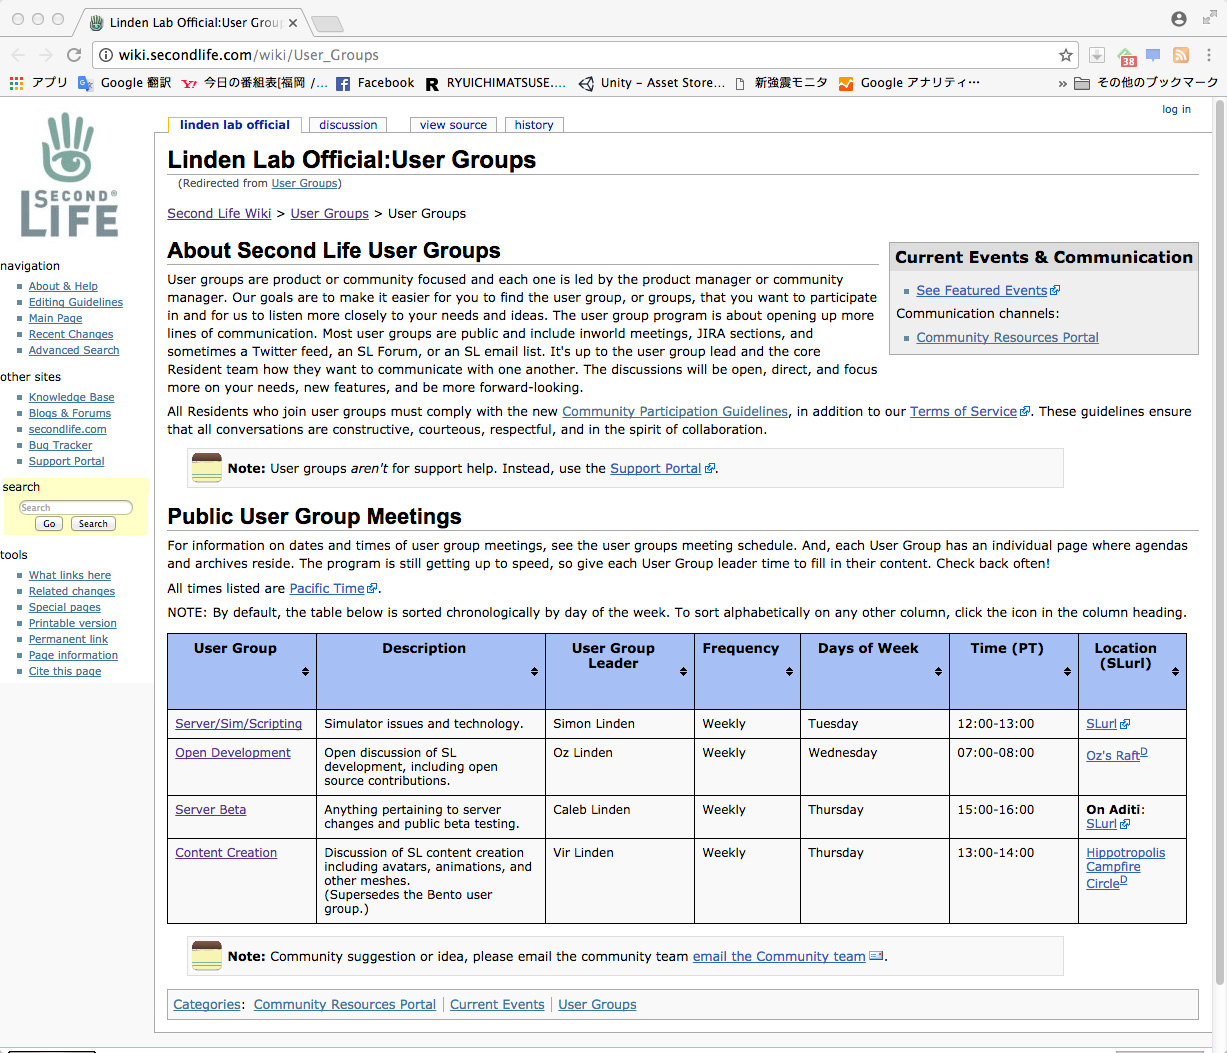Sort table by Days of Week column

tap(938, 672)
